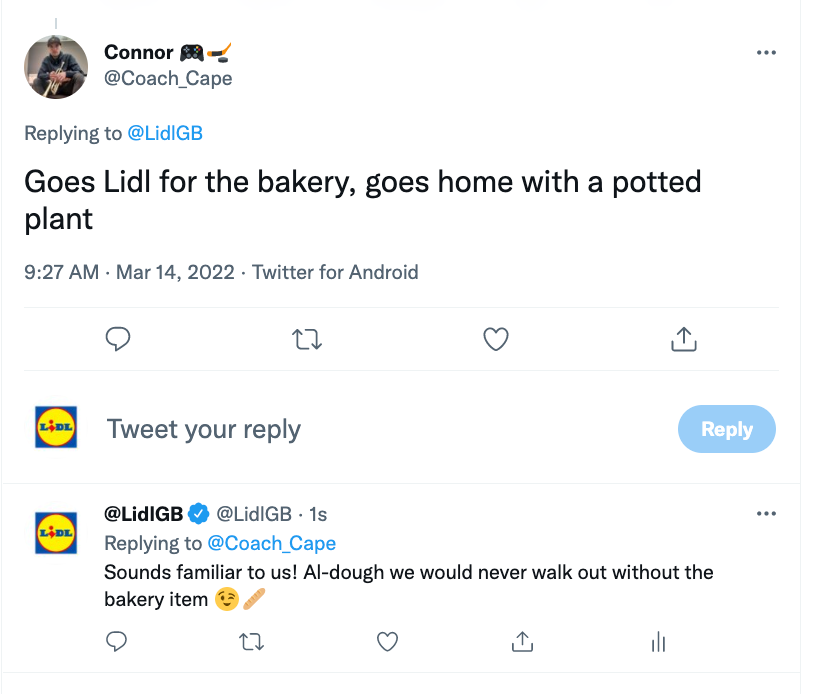Open more options on Connor's tweet

tap(766, 52)
